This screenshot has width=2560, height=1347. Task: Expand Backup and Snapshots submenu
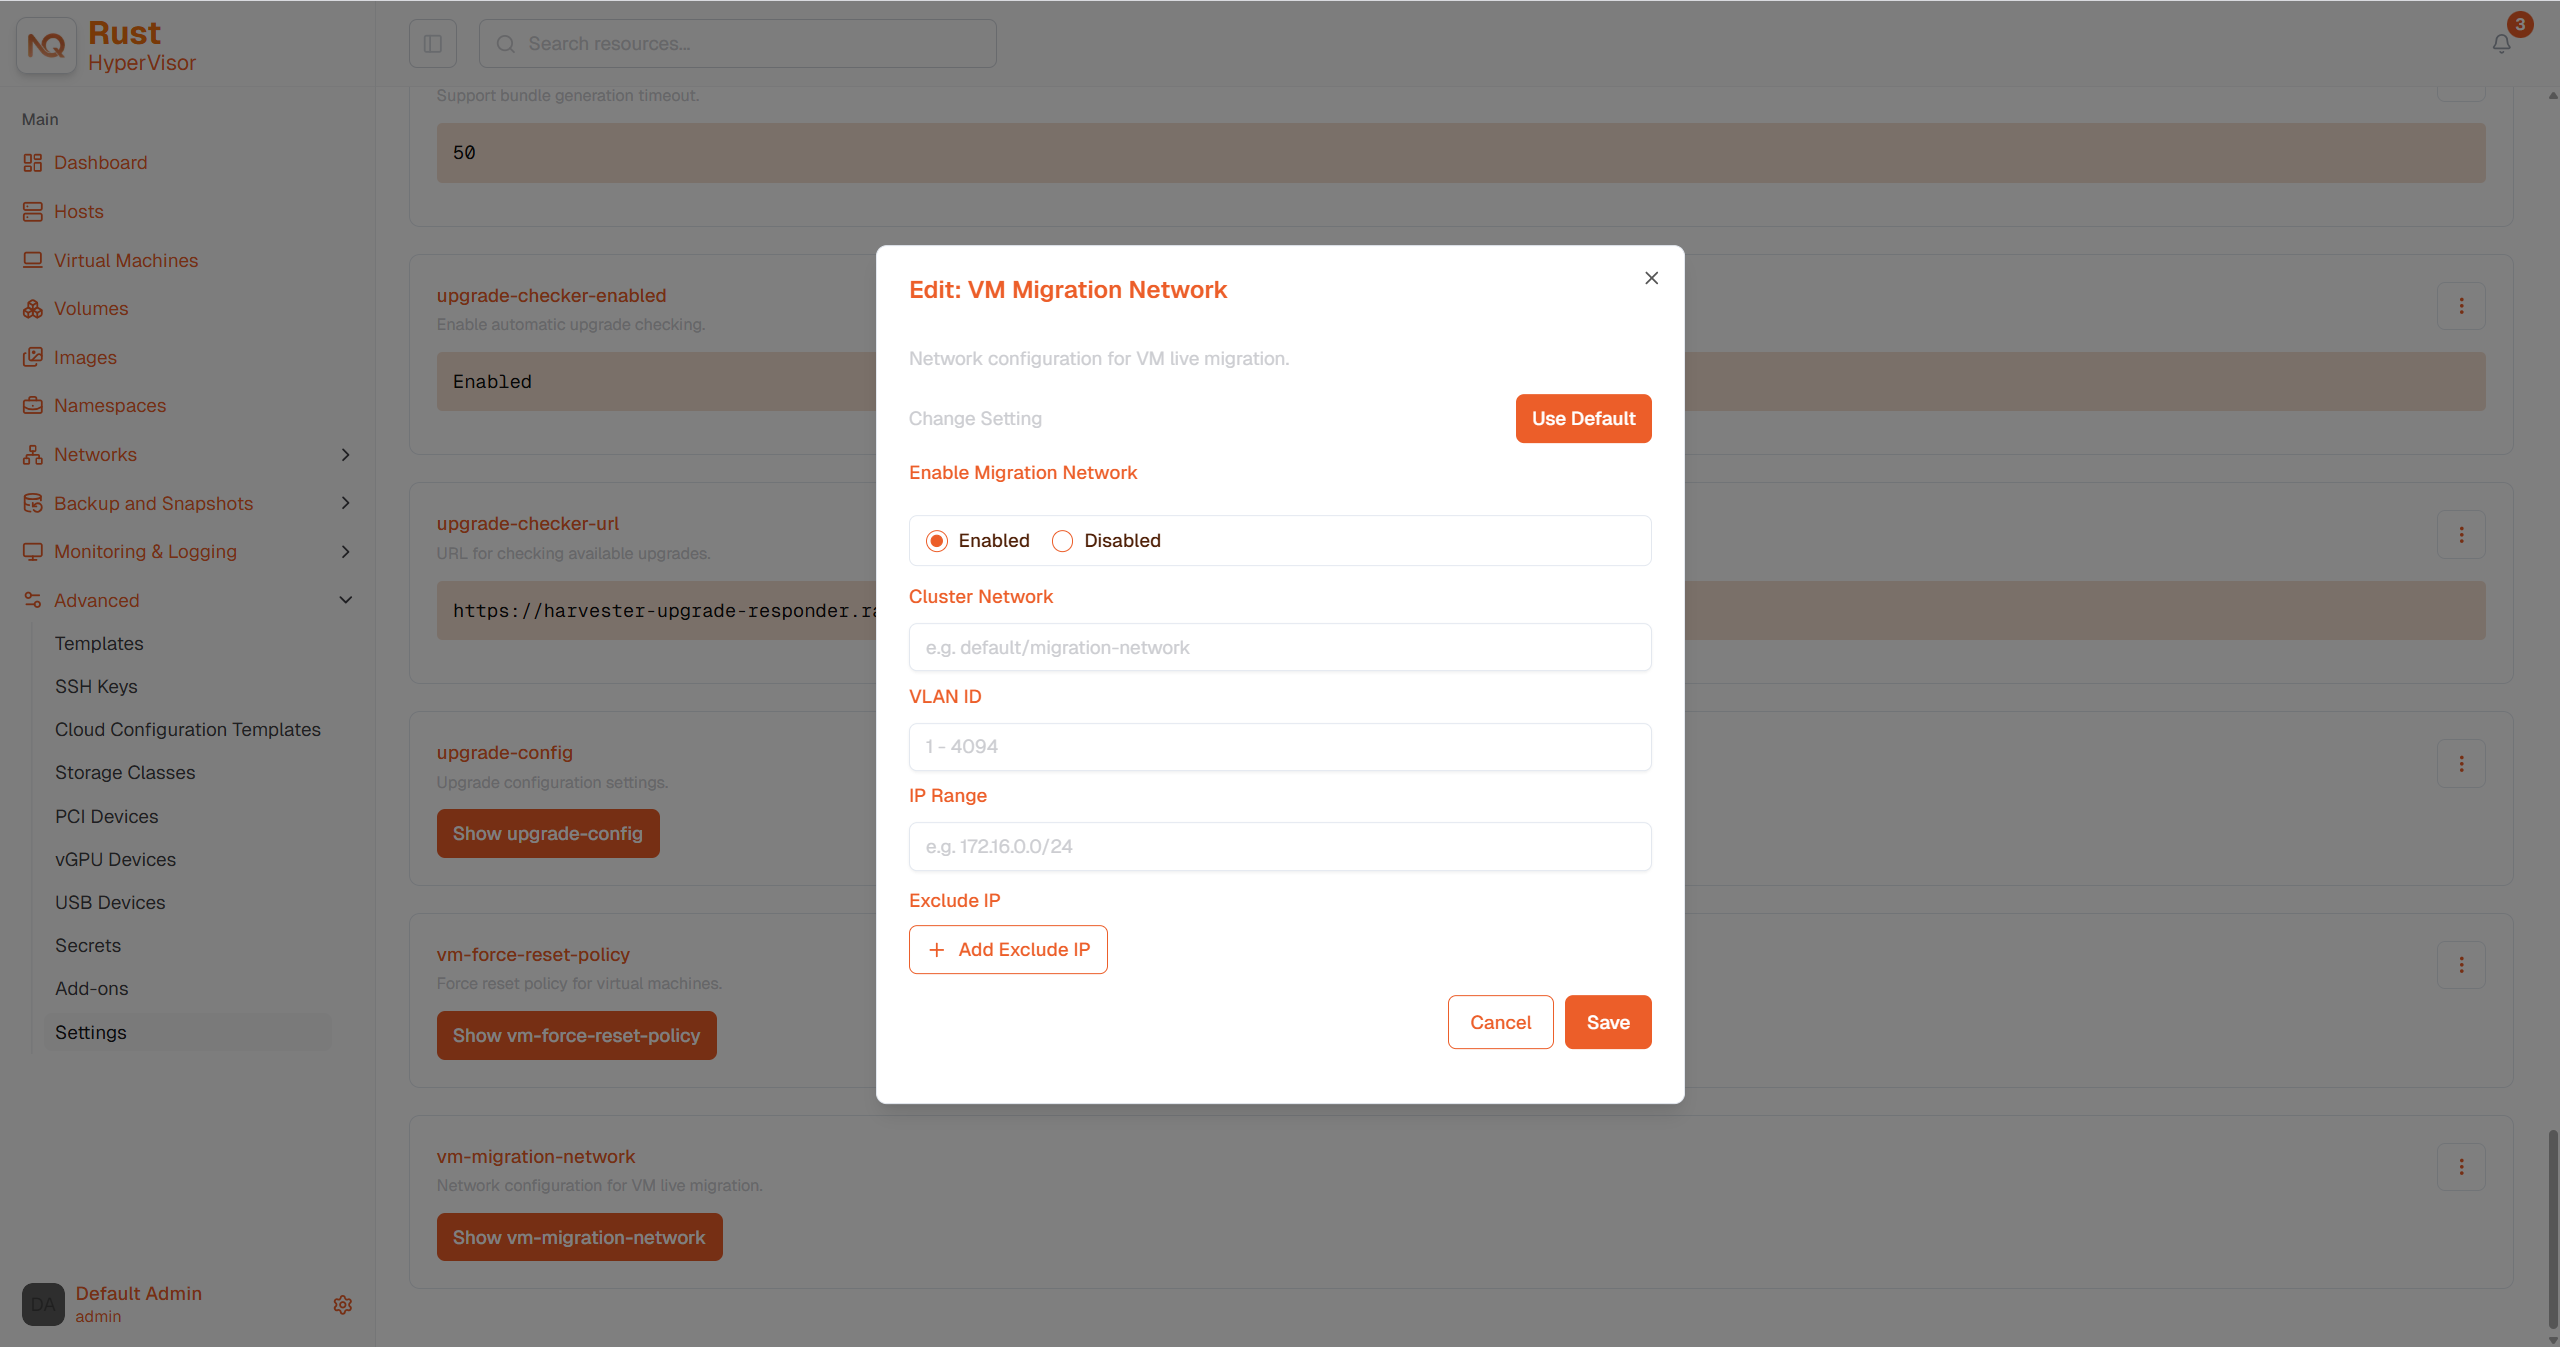346,503
